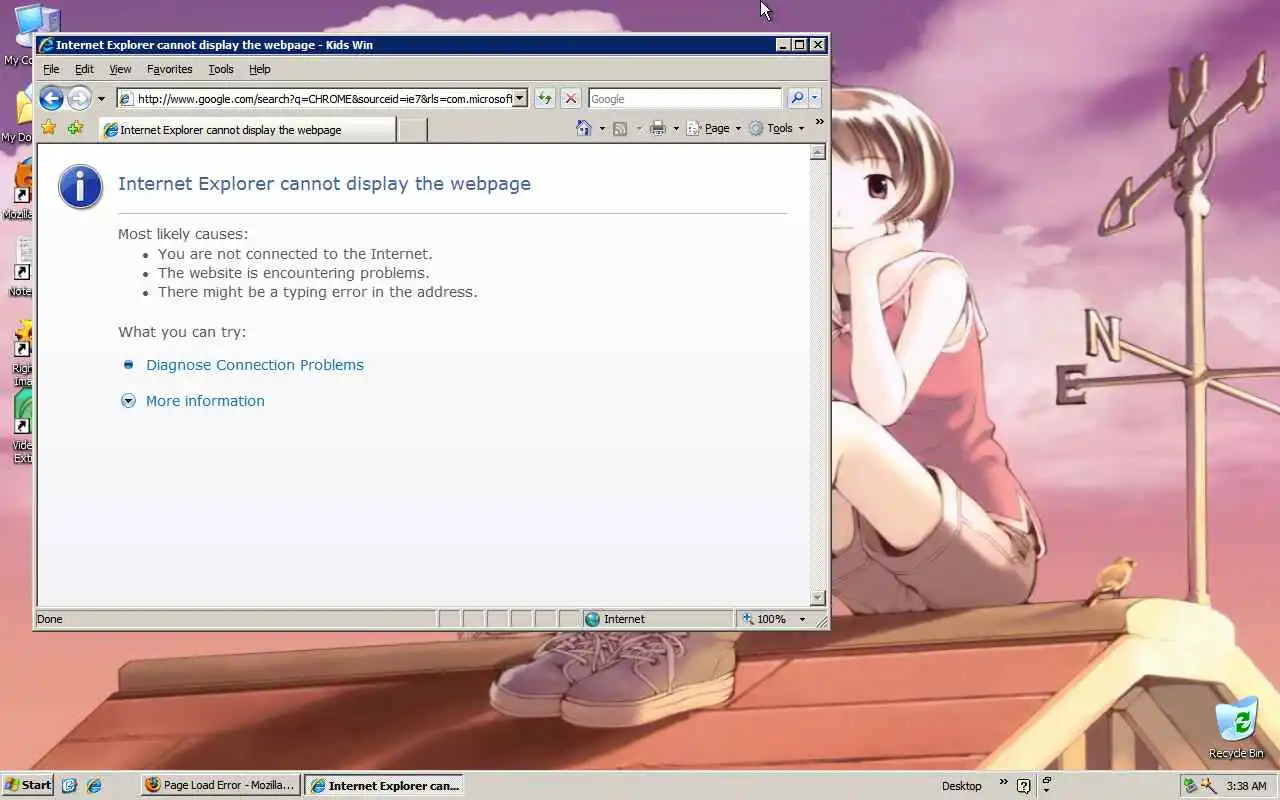Screen dimensions: 1280x800
Task: Click 'Diagnose Connection Problems' link
Action: coord(255,365)
